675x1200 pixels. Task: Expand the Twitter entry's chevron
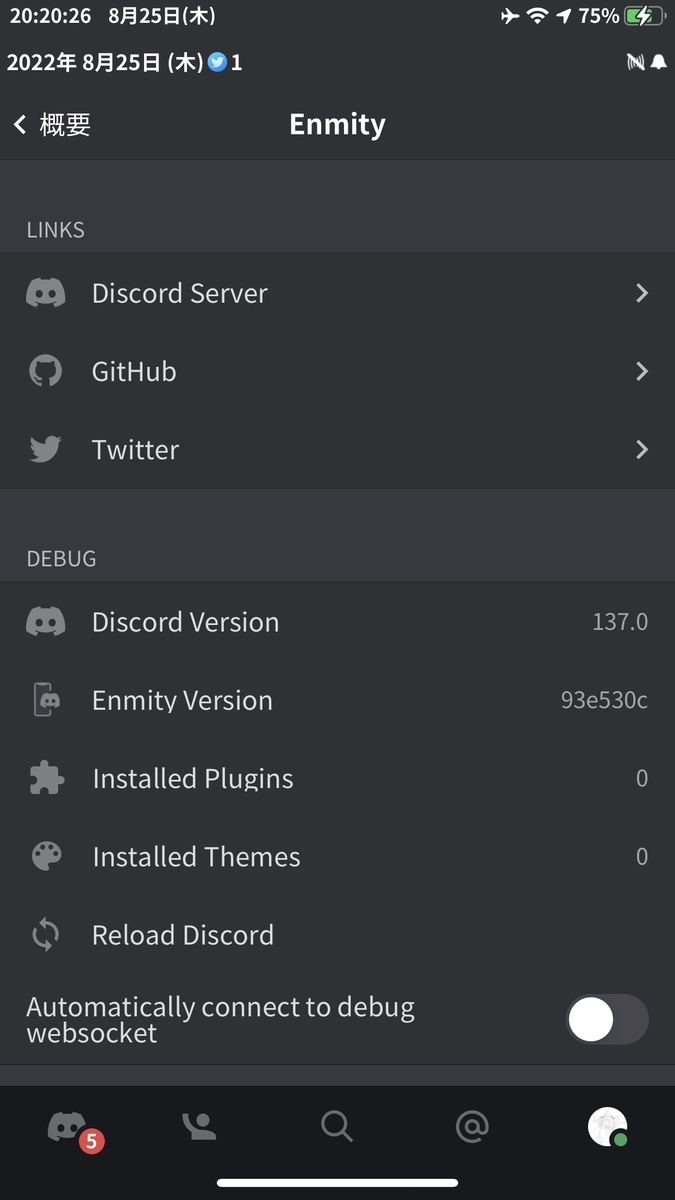pyautogui.click(x=642, y=449)
